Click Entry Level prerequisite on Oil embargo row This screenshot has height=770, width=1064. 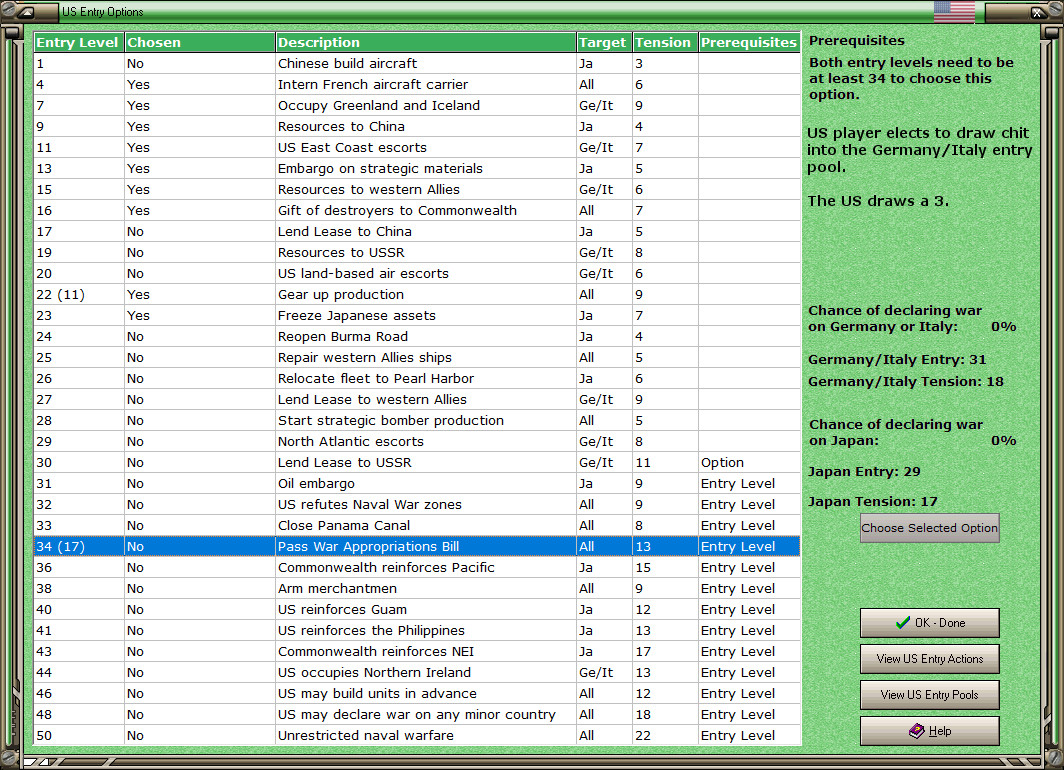[x=750, y=484]
